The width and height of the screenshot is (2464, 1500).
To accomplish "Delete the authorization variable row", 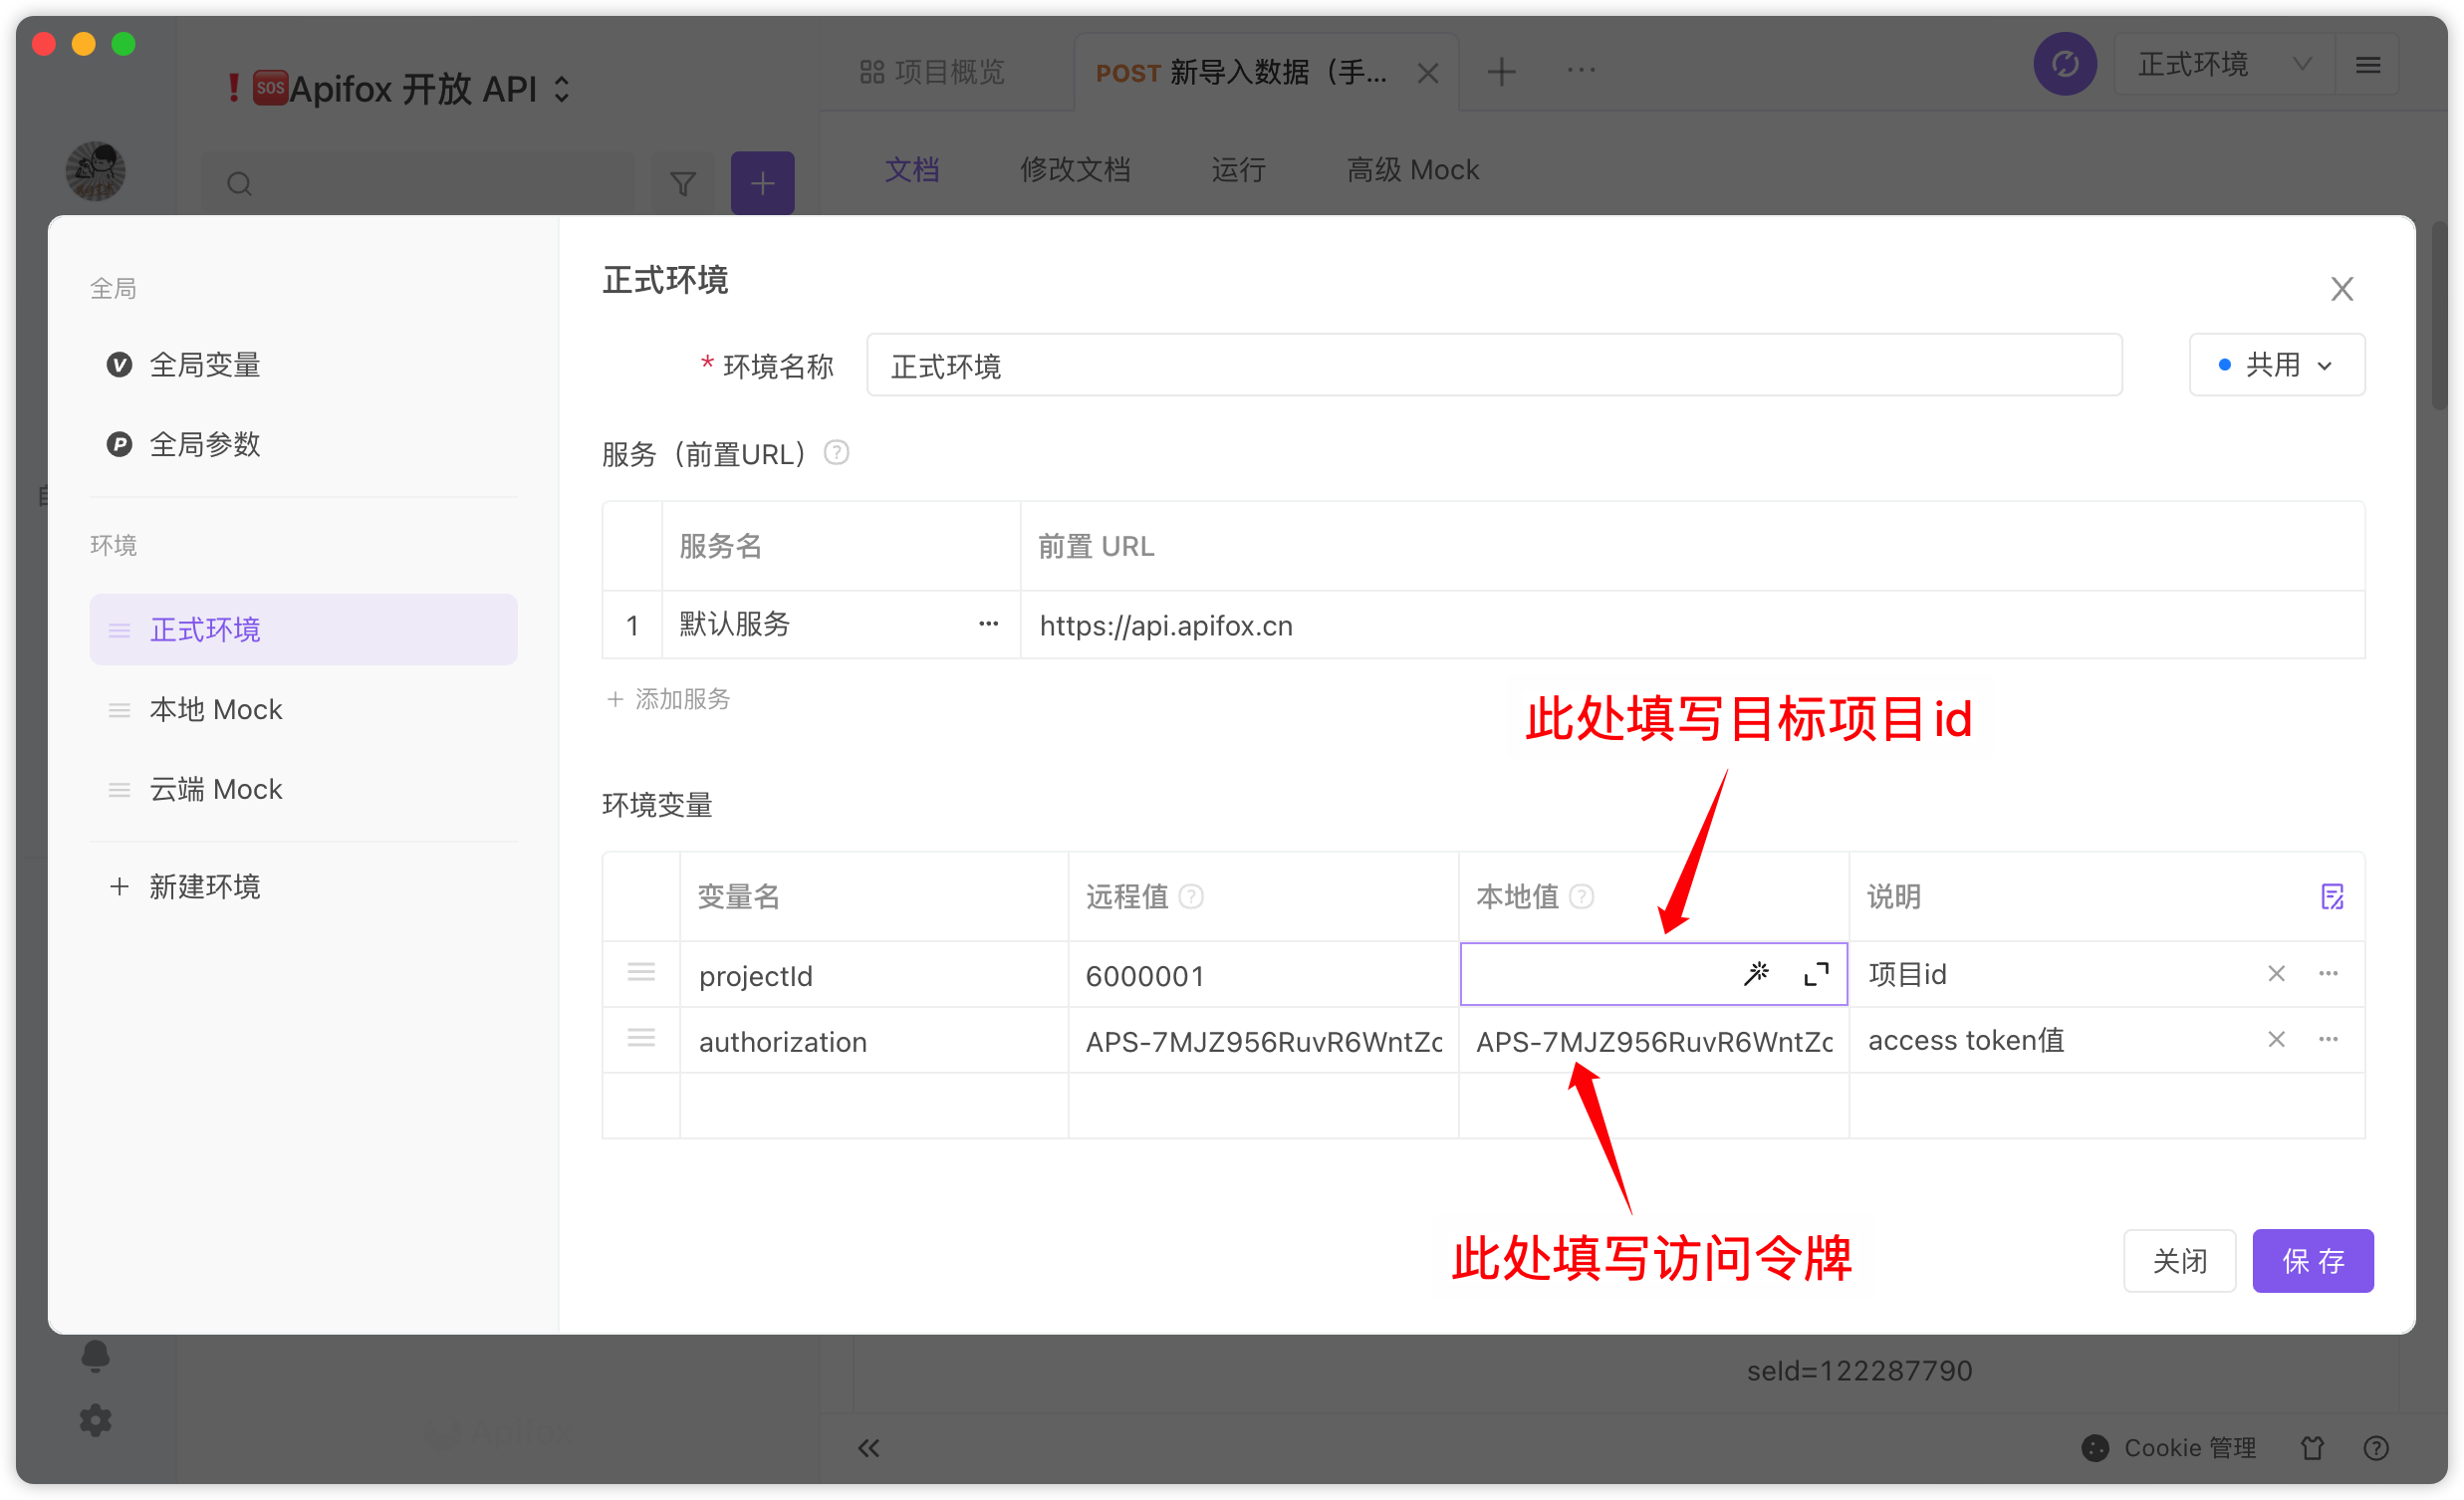I will pyautogui.click(x=2277, y=1039).
